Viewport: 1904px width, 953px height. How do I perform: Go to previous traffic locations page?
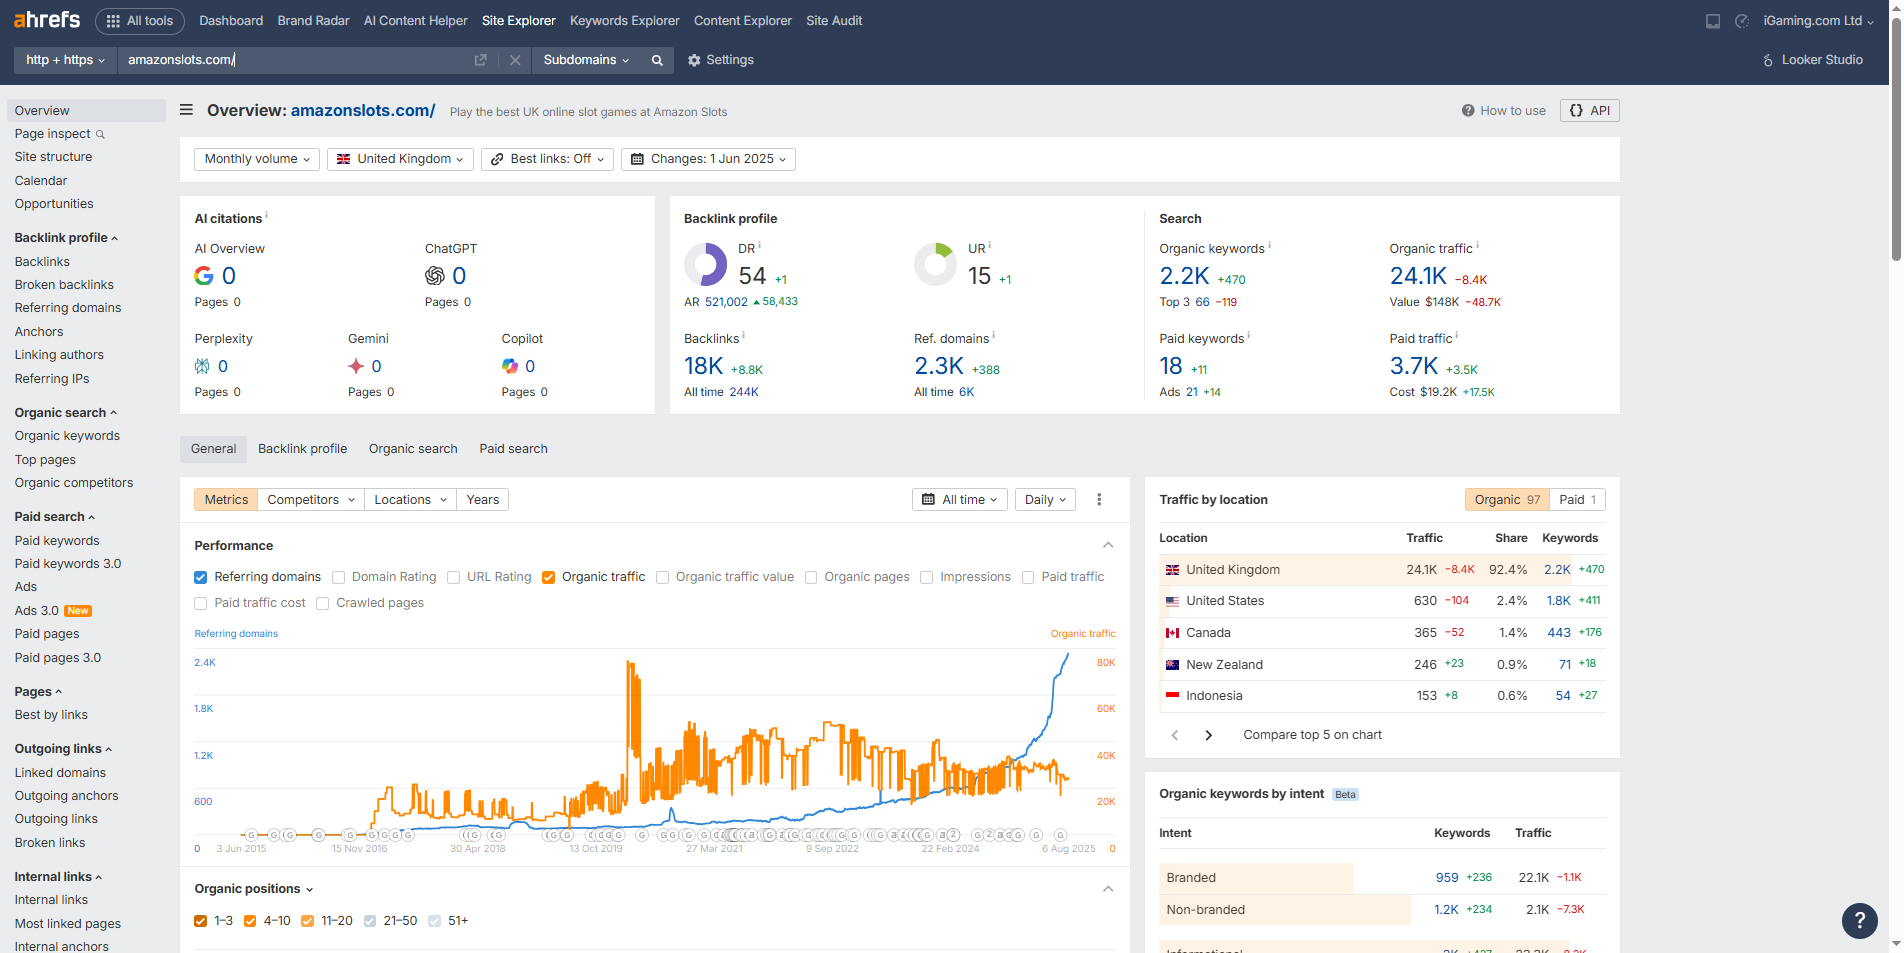1175,735
